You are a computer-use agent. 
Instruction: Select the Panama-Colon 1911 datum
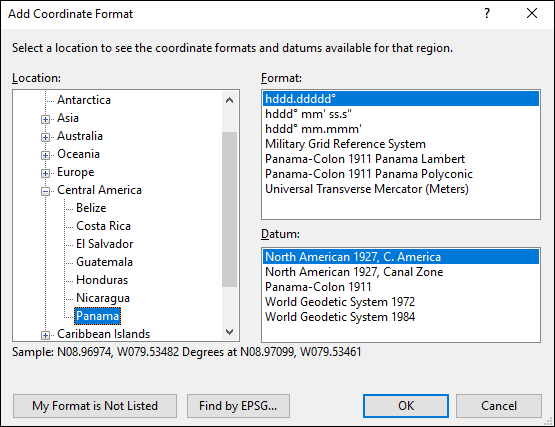401,287
